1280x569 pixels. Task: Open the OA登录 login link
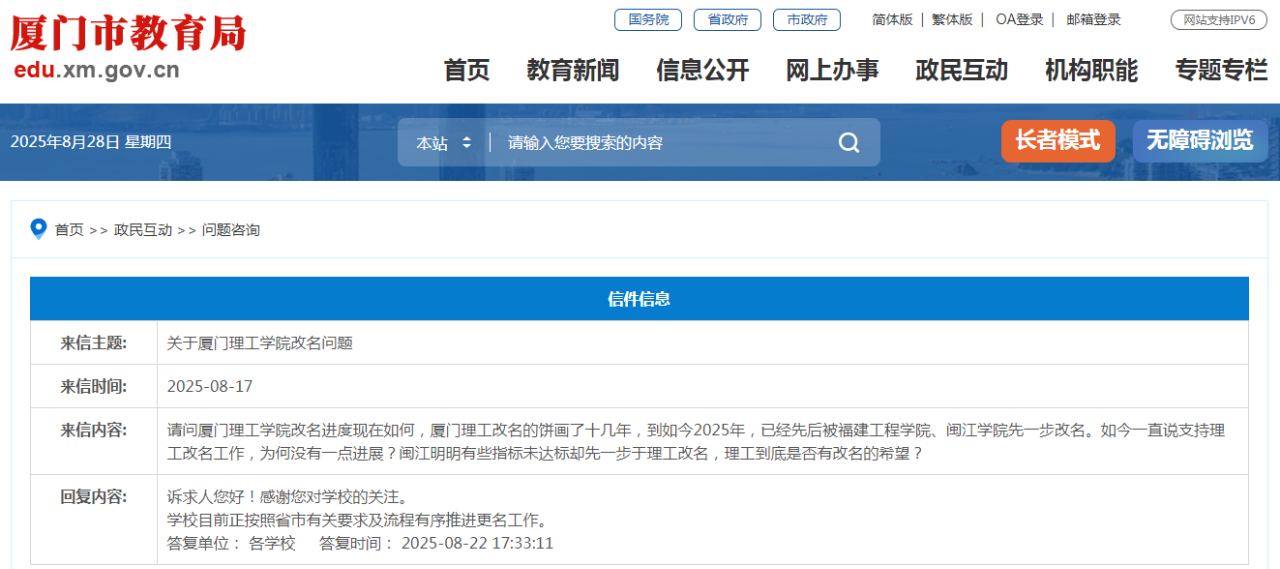pos(1019,20)
